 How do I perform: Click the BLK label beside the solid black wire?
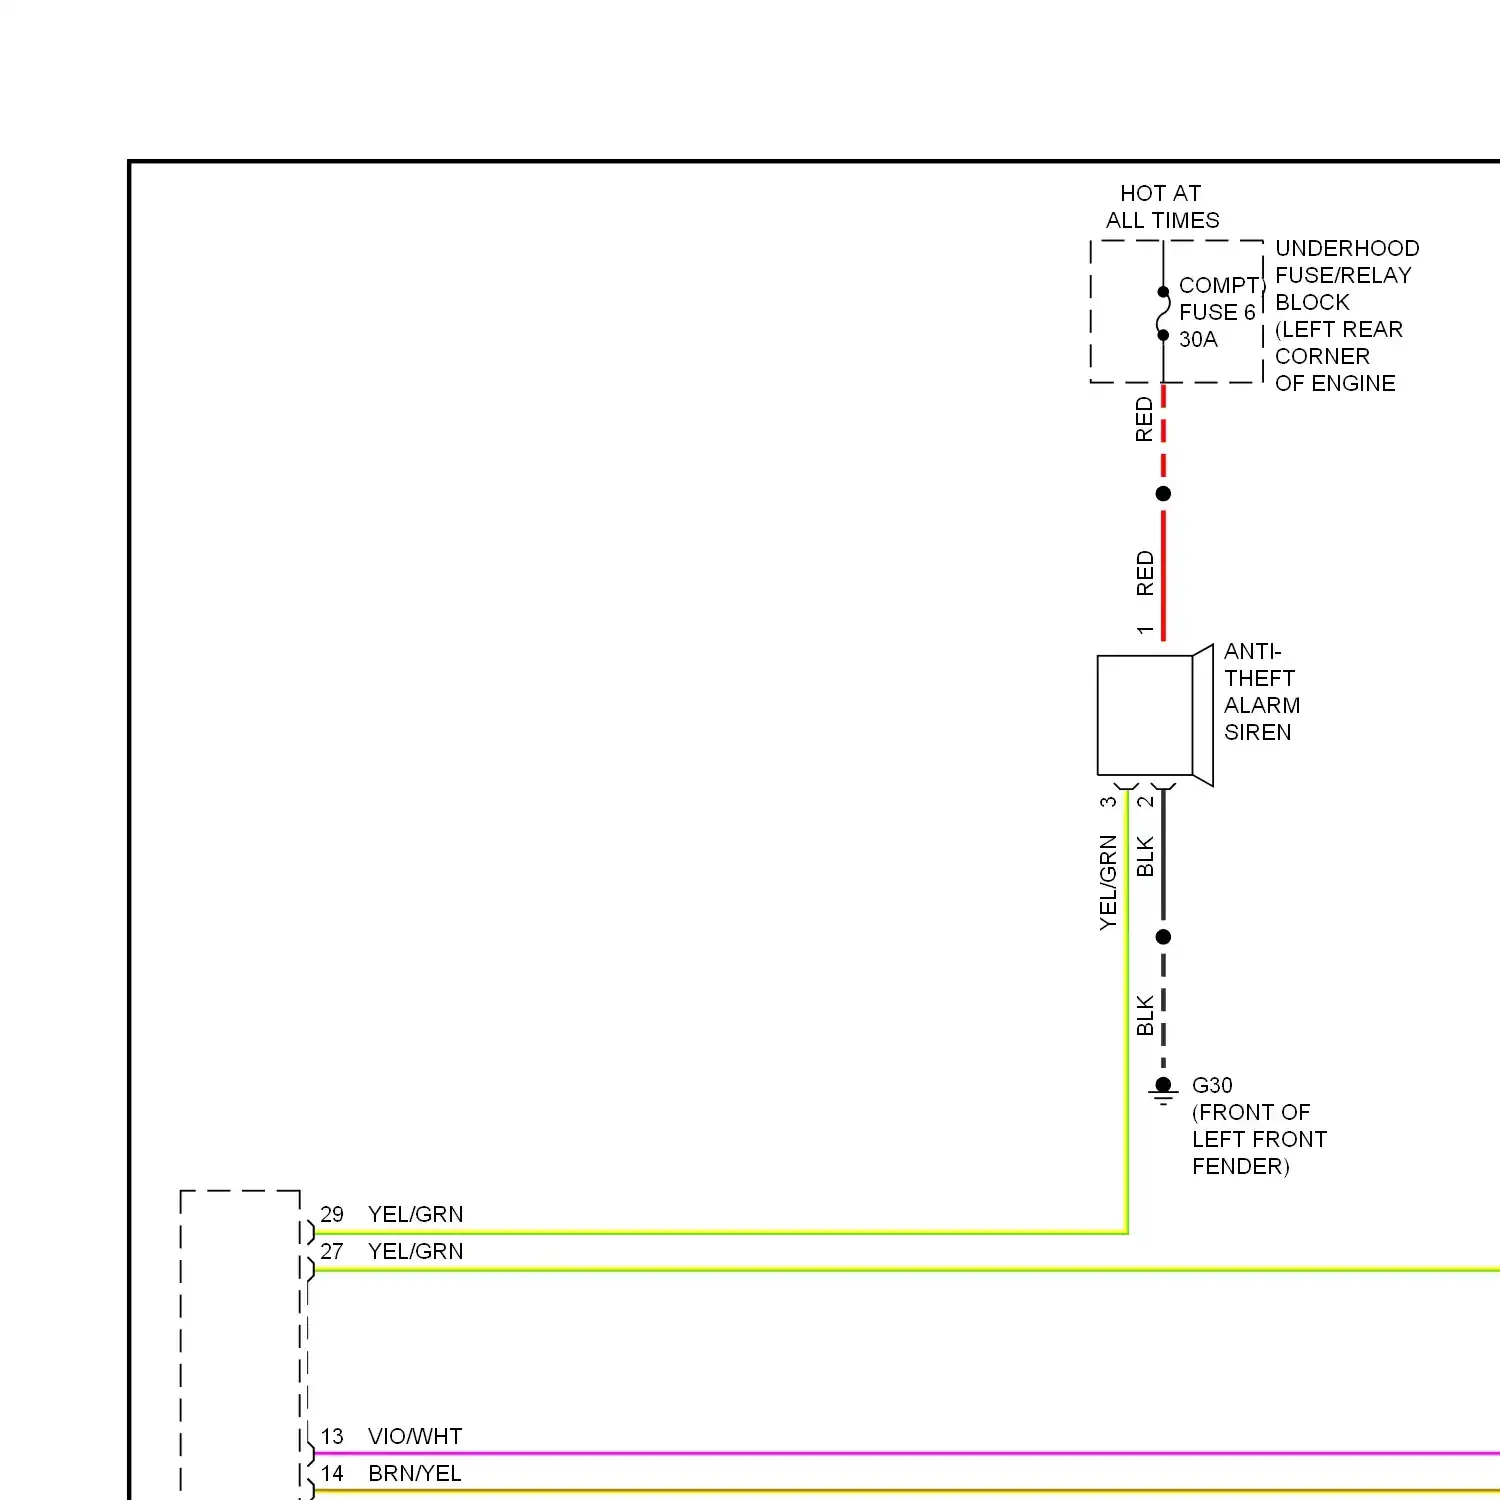[x=1145, y=856]
